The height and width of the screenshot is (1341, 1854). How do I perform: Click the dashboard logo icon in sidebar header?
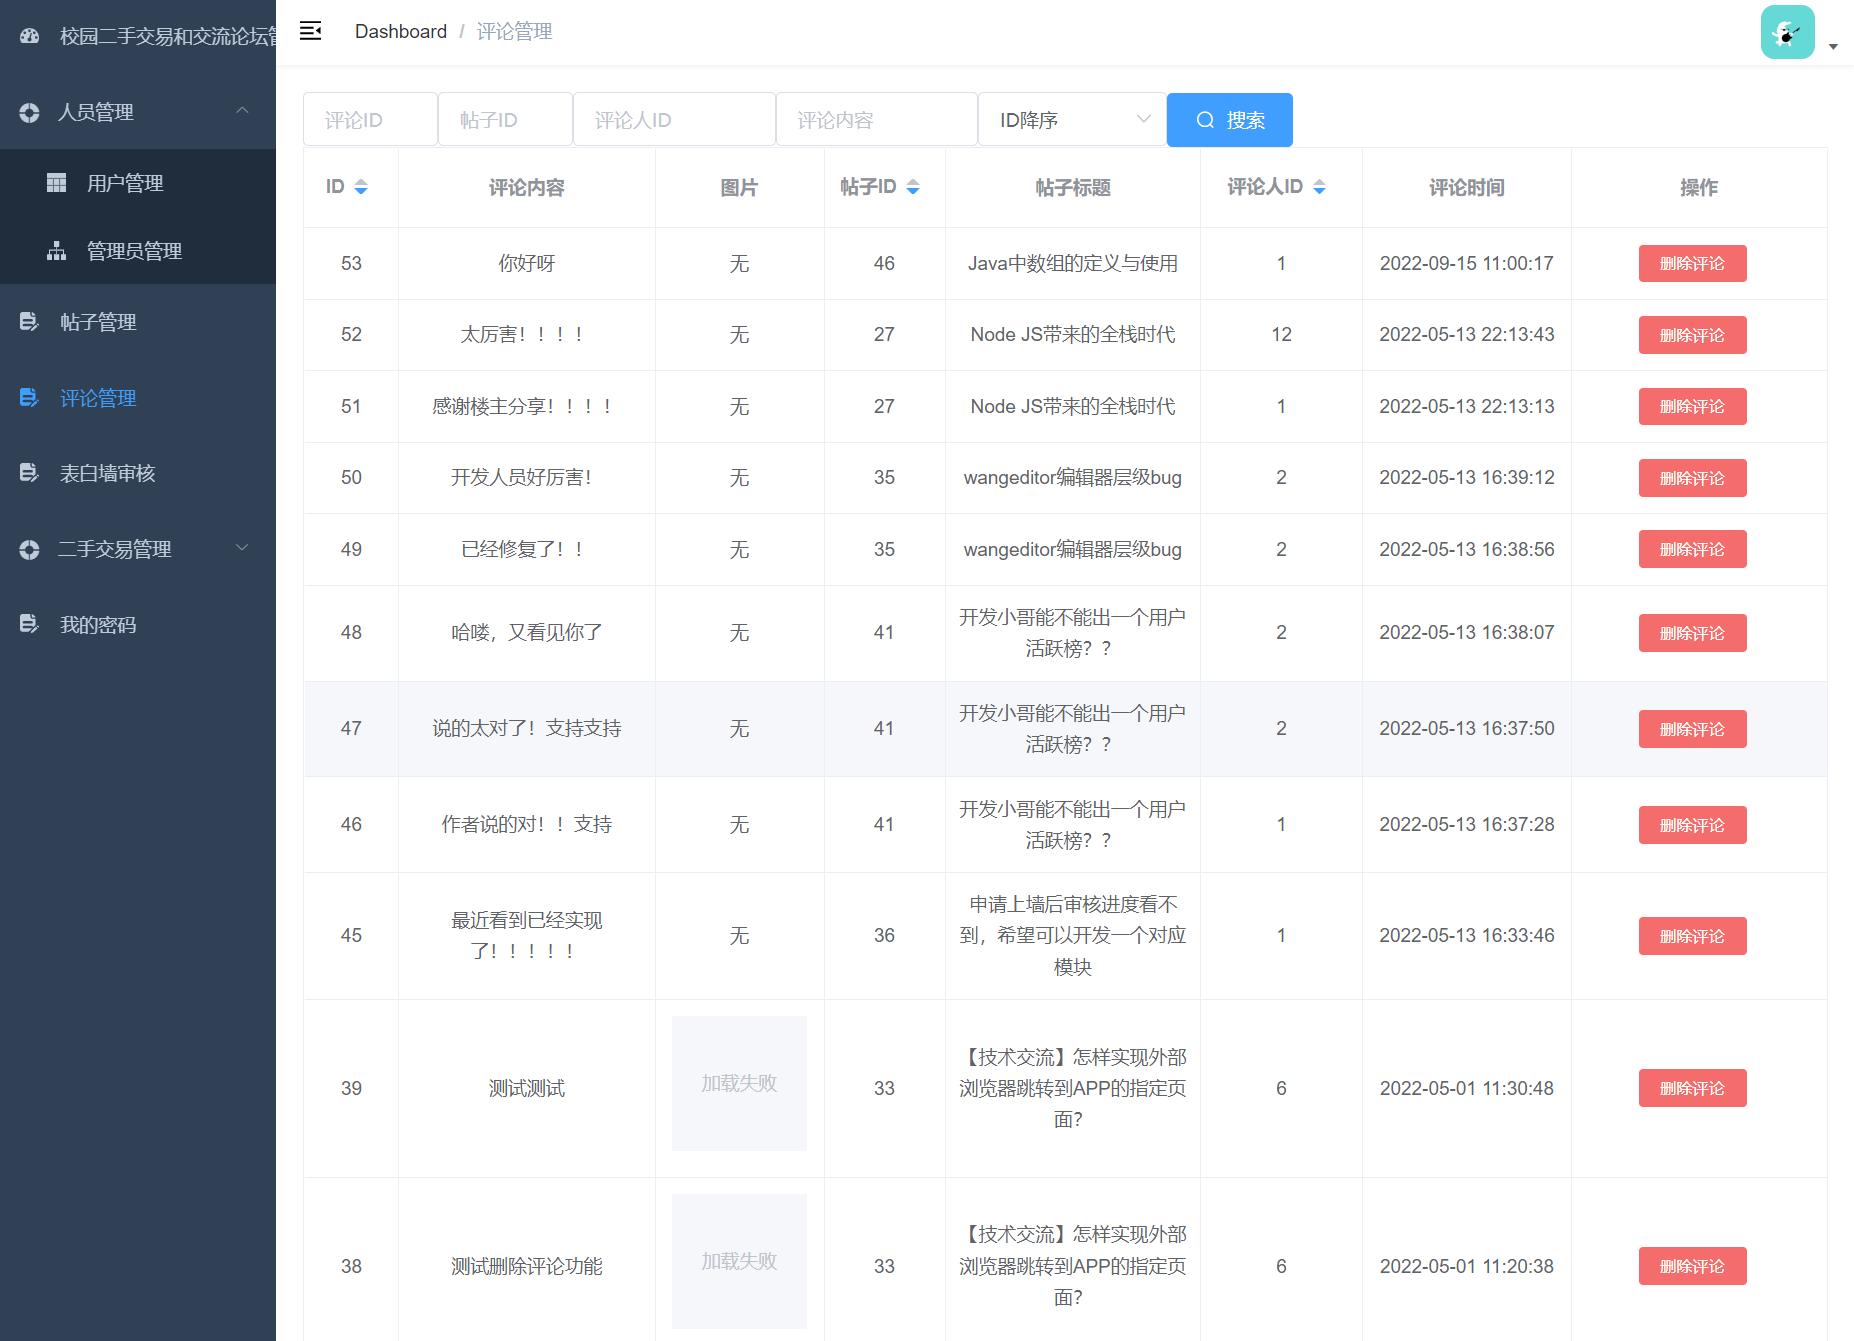(30, 36)
